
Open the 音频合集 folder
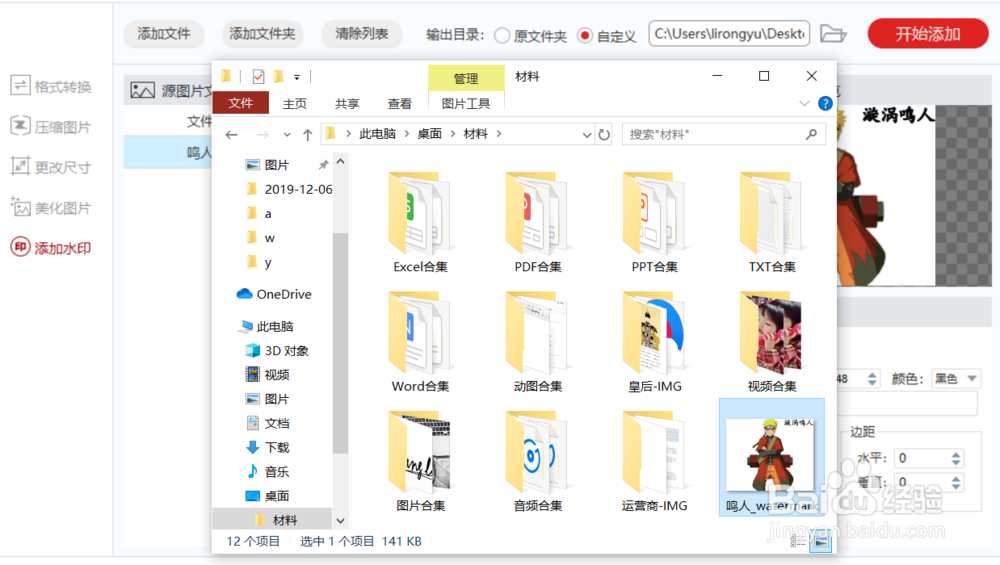538,461
